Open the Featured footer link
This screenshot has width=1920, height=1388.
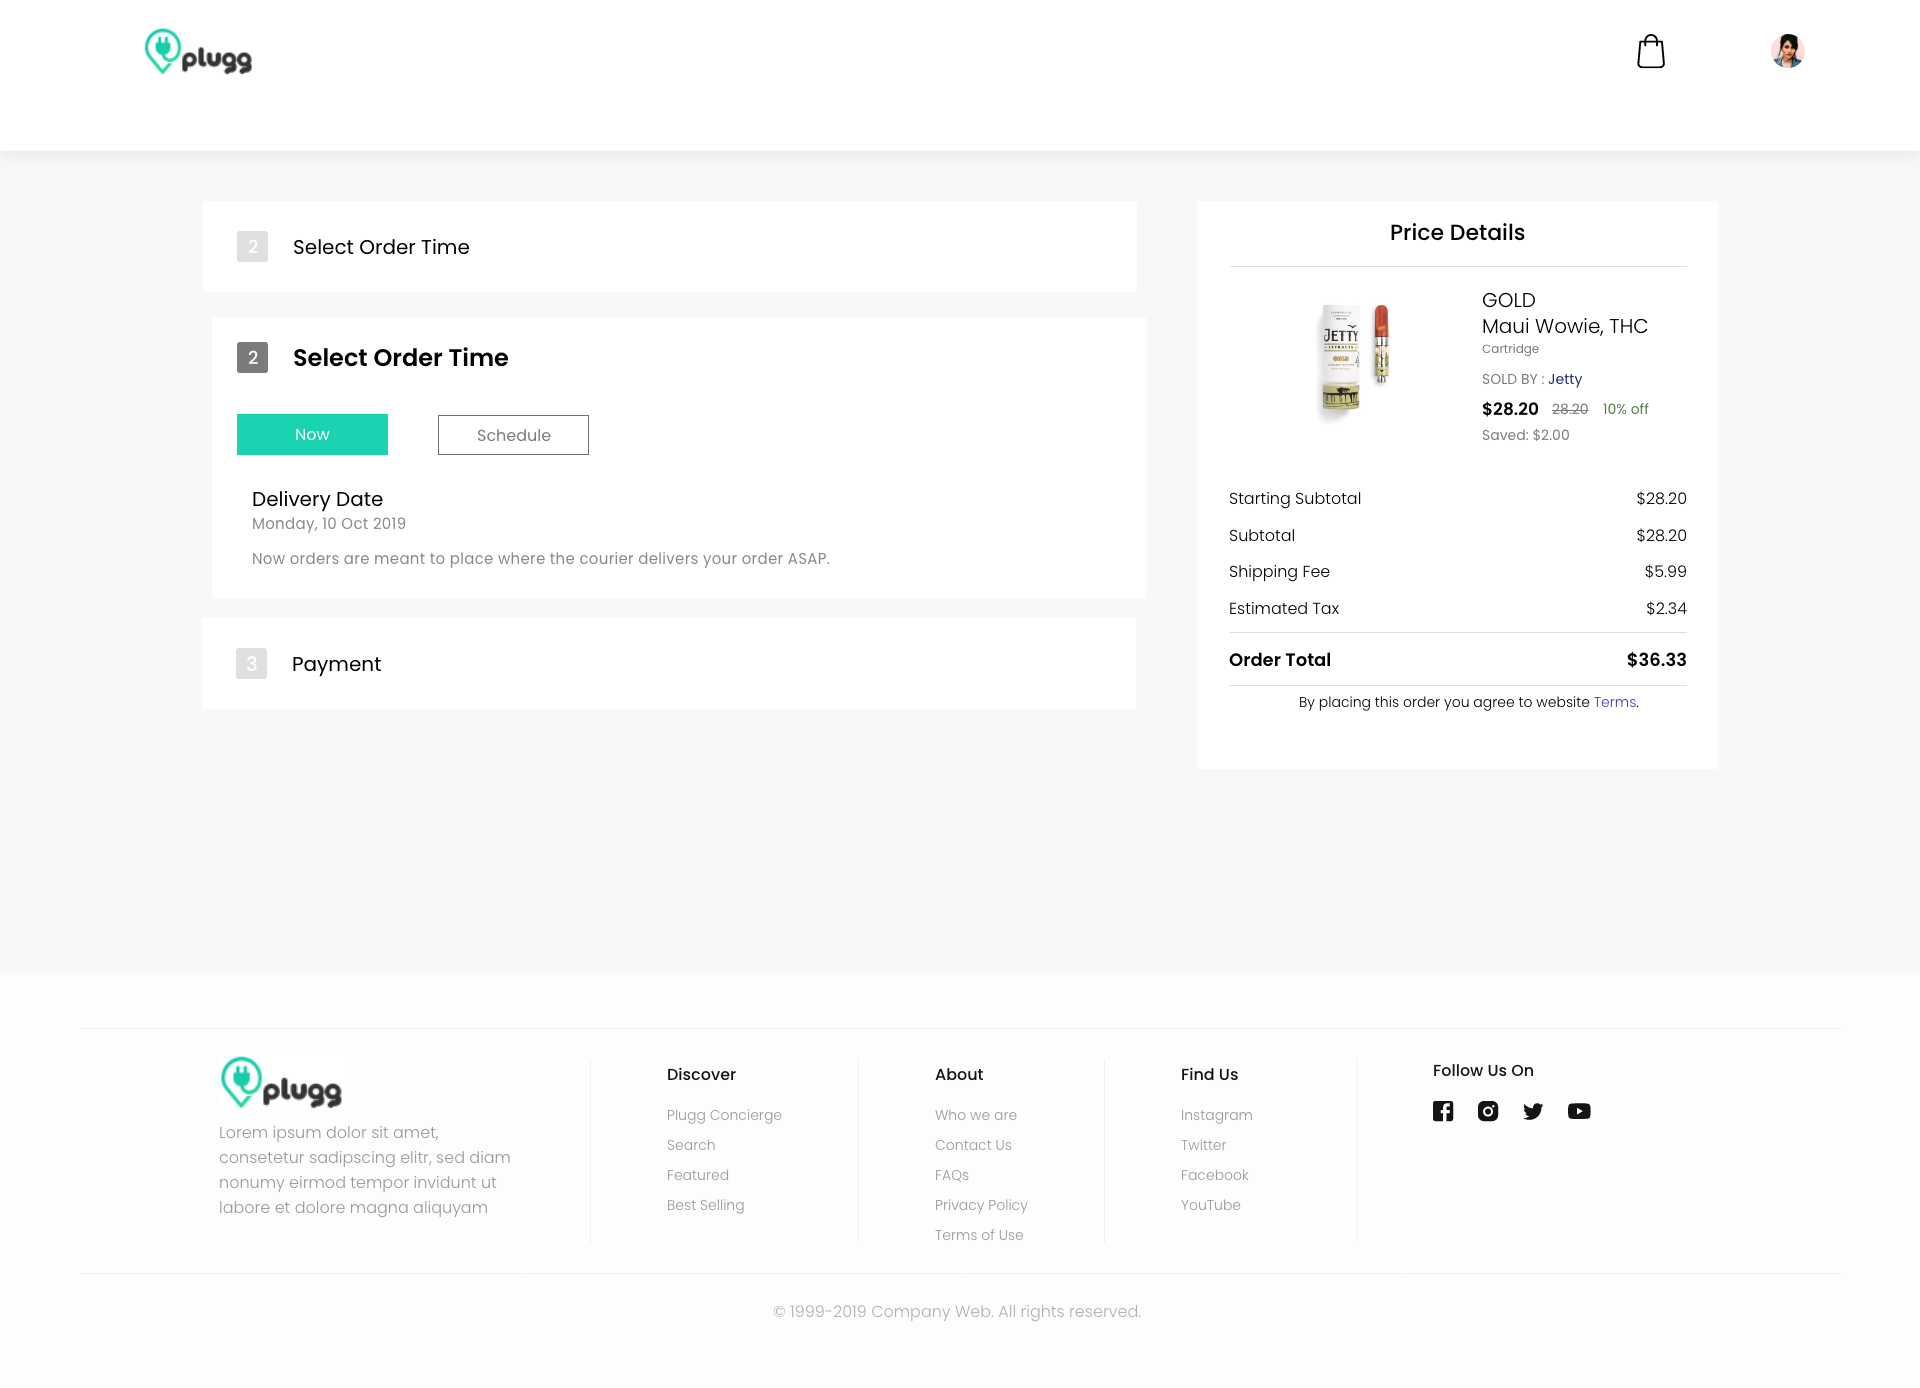(x=698, y=1175)
